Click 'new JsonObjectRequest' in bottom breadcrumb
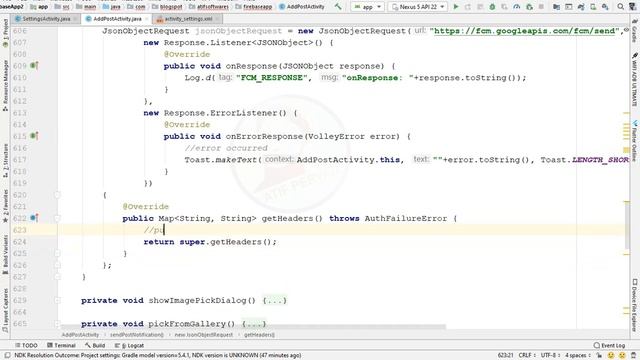The height and width of the screenshot is (360, 640). 204,335
